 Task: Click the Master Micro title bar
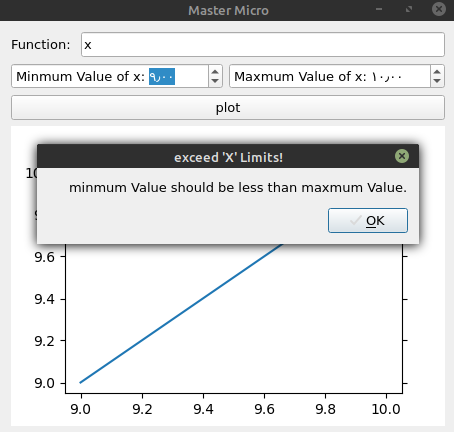pos(228,10)
